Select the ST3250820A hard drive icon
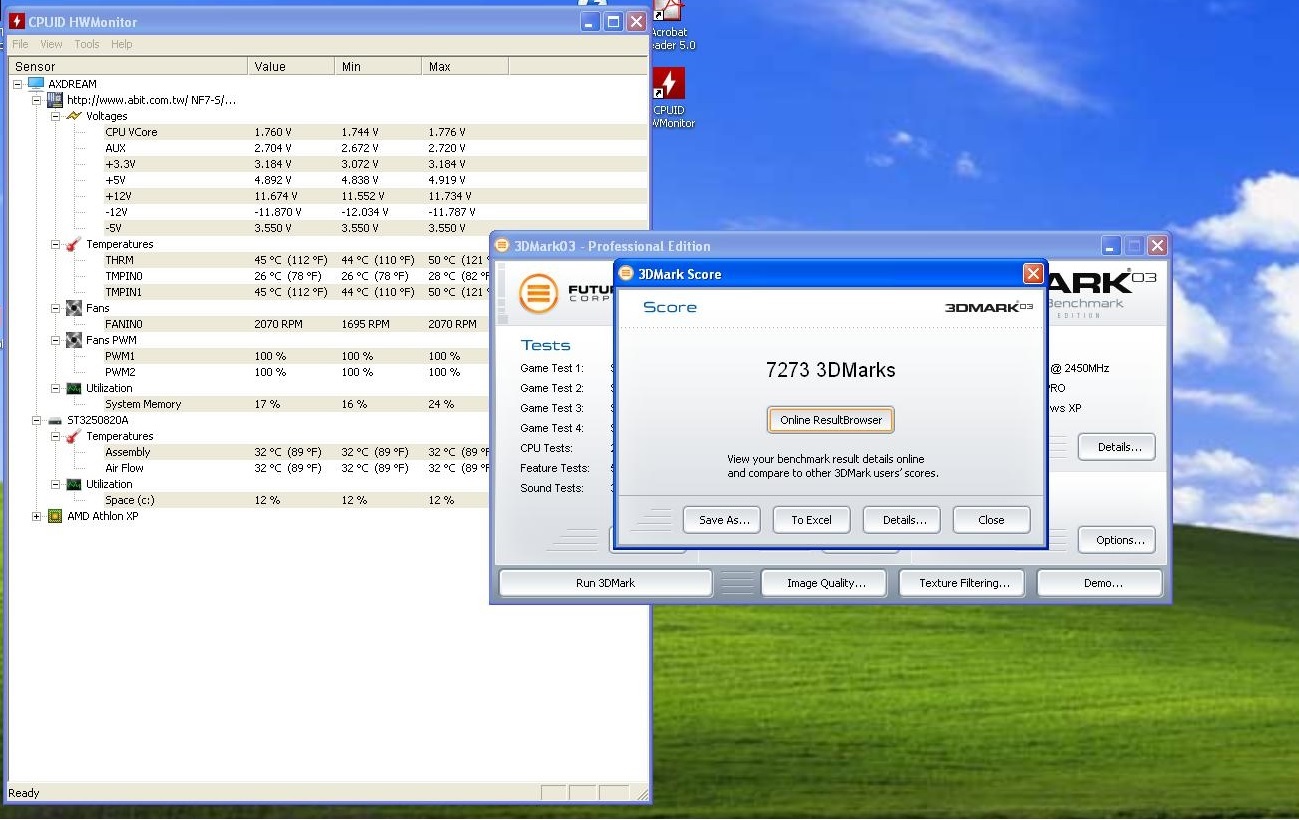This screenshot has height=820, width=1299. (55, 420)
